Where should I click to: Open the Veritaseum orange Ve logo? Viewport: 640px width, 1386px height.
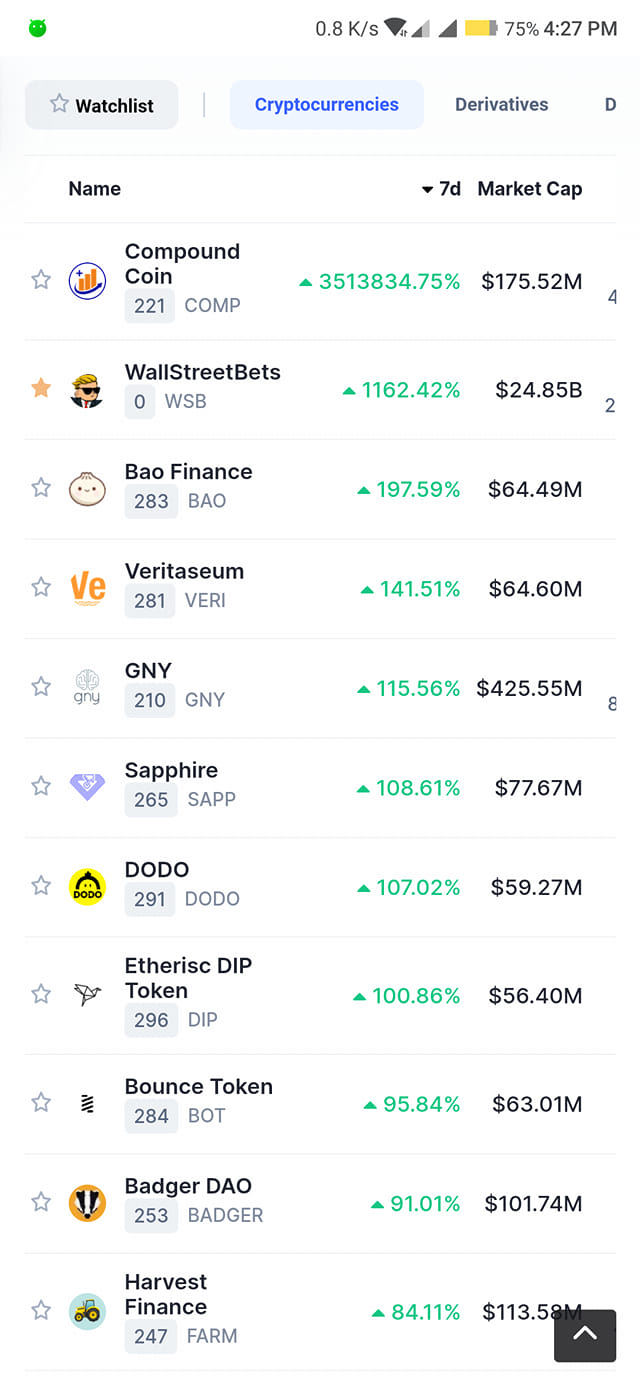click(88, 587)
